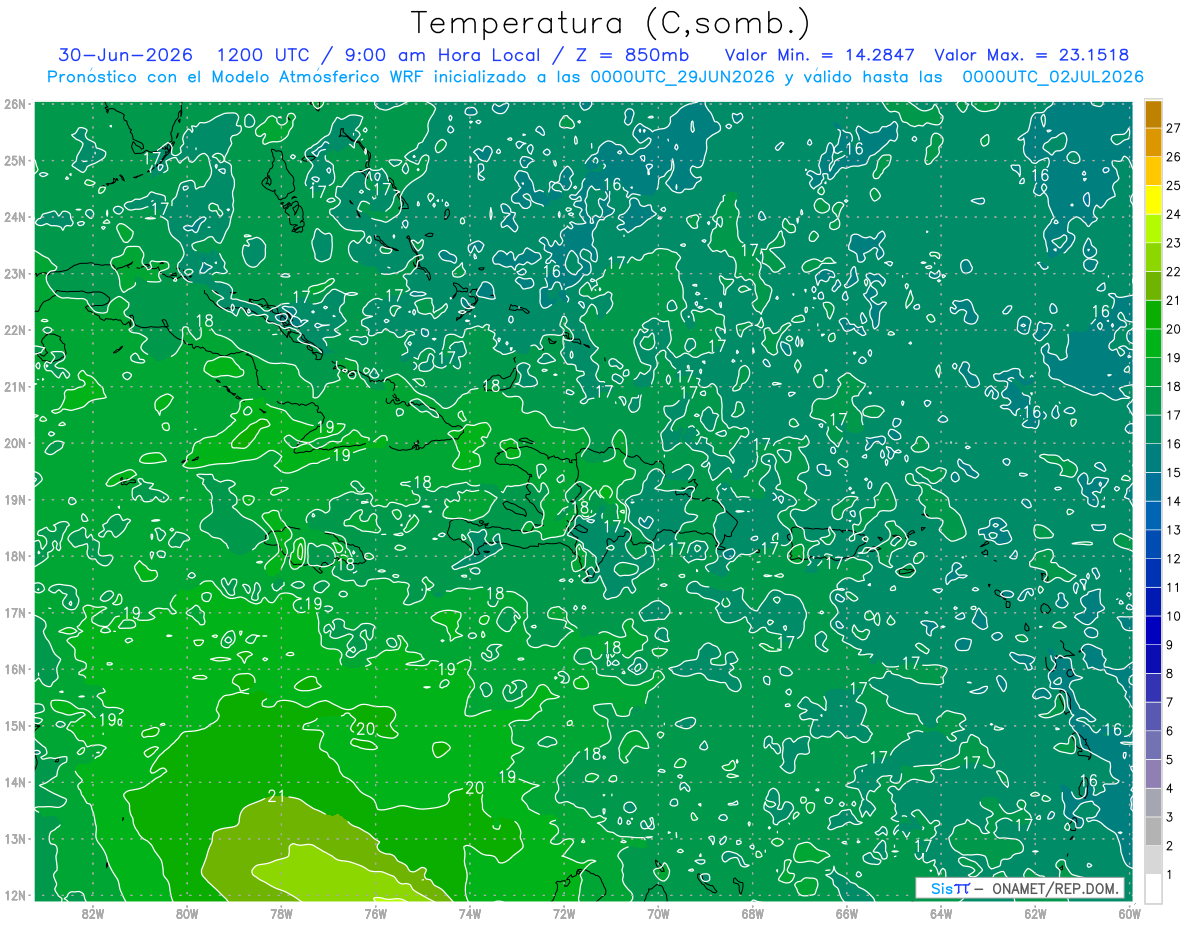Click the valid-until stamp "0000UTC_02JUL2026"
This screenshot has height=927, width=1200.
click(x=1053, y=77)
